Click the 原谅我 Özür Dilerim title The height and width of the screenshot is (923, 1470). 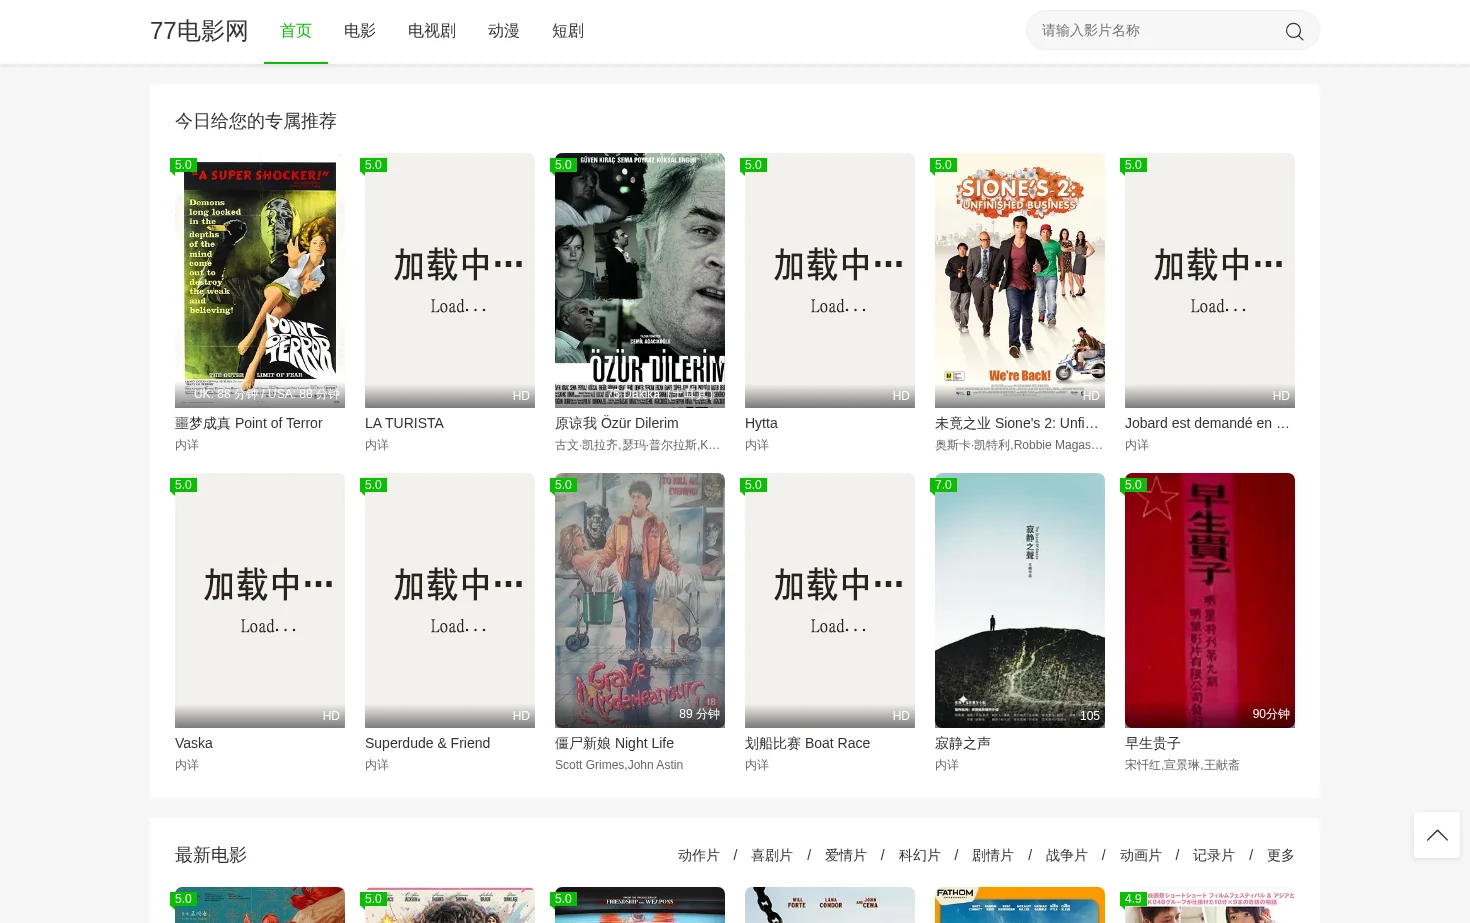point(617,423)
